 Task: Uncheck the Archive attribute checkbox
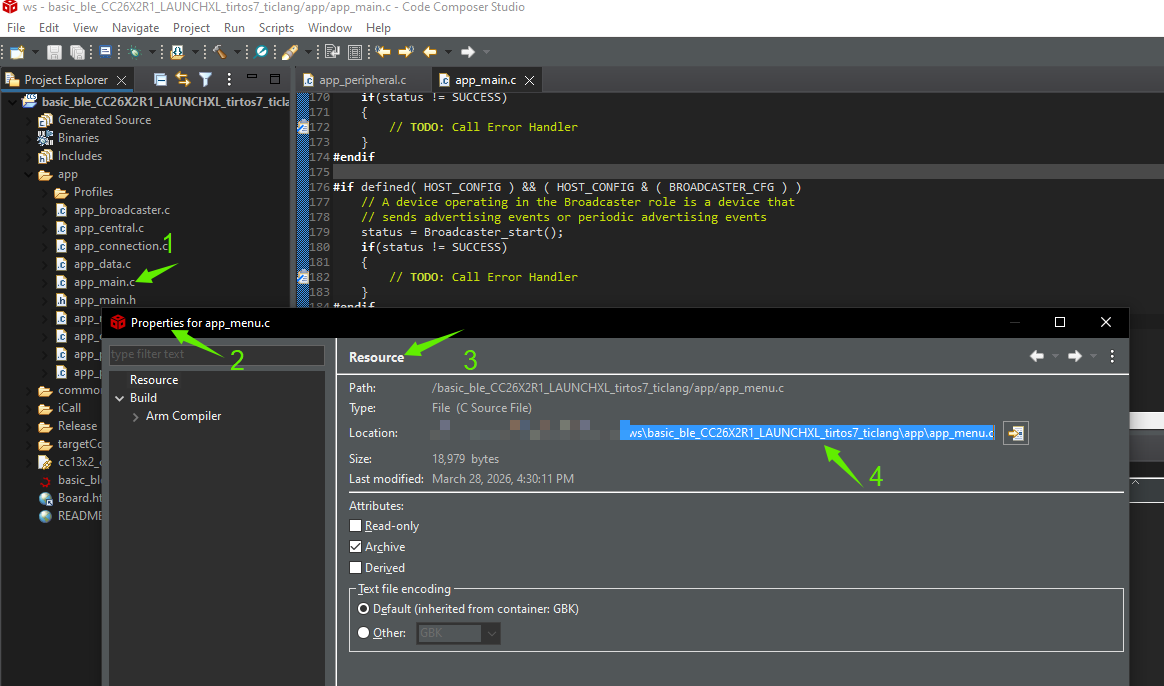356,546
